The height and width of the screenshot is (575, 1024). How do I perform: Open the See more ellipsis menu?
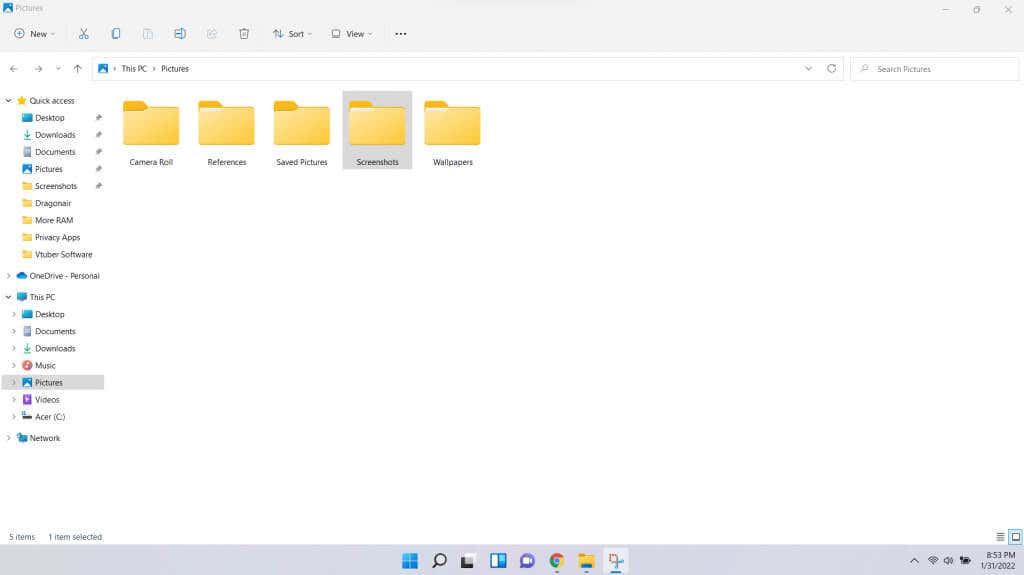[x=401, y=34]
